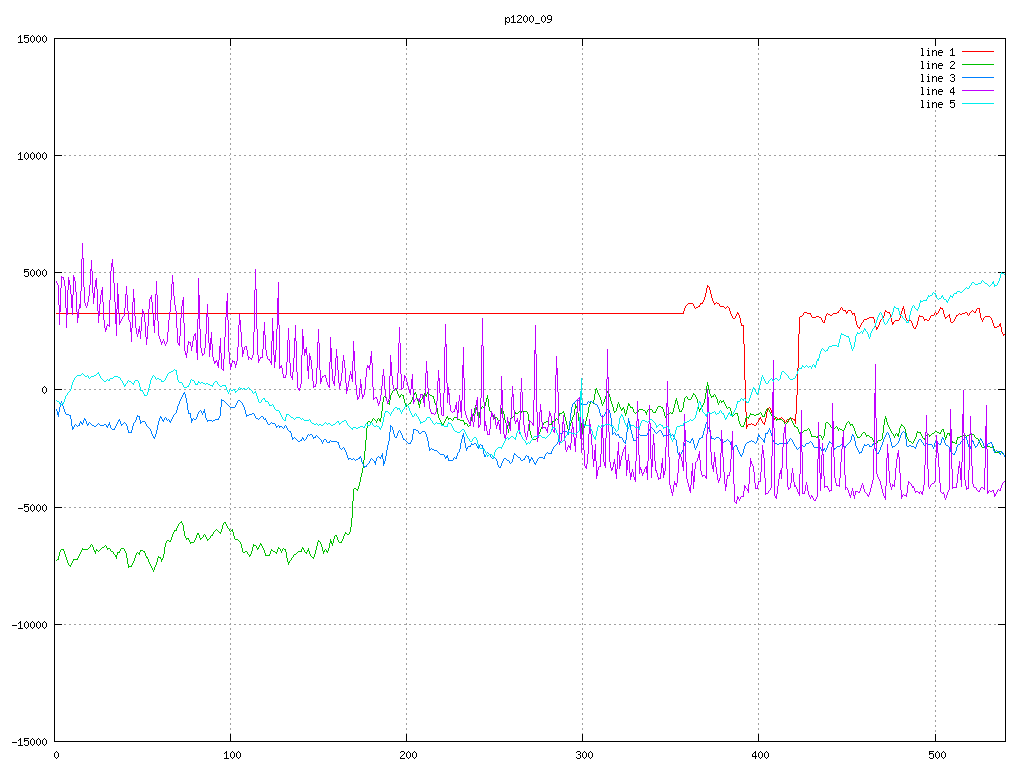1024x768 pixels.
Task: Click the 5000 y-axis tick label
Action: 34,273
